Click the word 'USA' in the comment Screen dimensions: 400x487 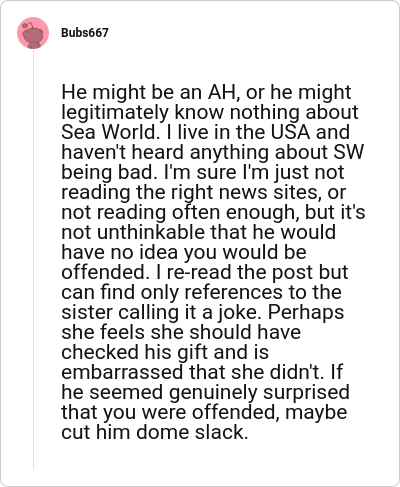pyautogui.click(x=290, y=132)
